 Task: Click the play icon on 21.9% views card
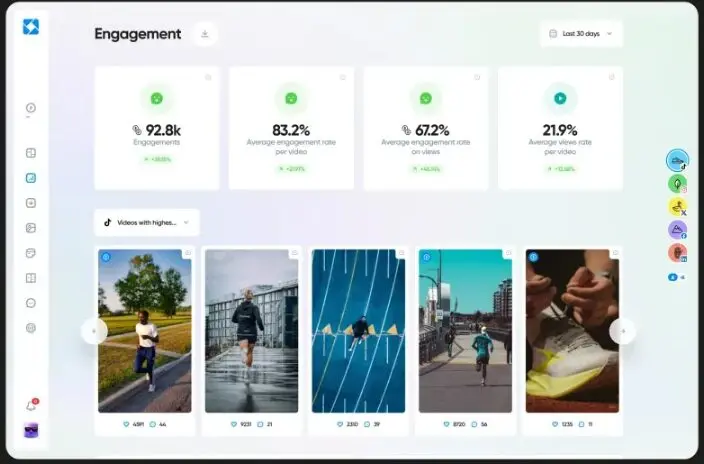pos(560,99)
